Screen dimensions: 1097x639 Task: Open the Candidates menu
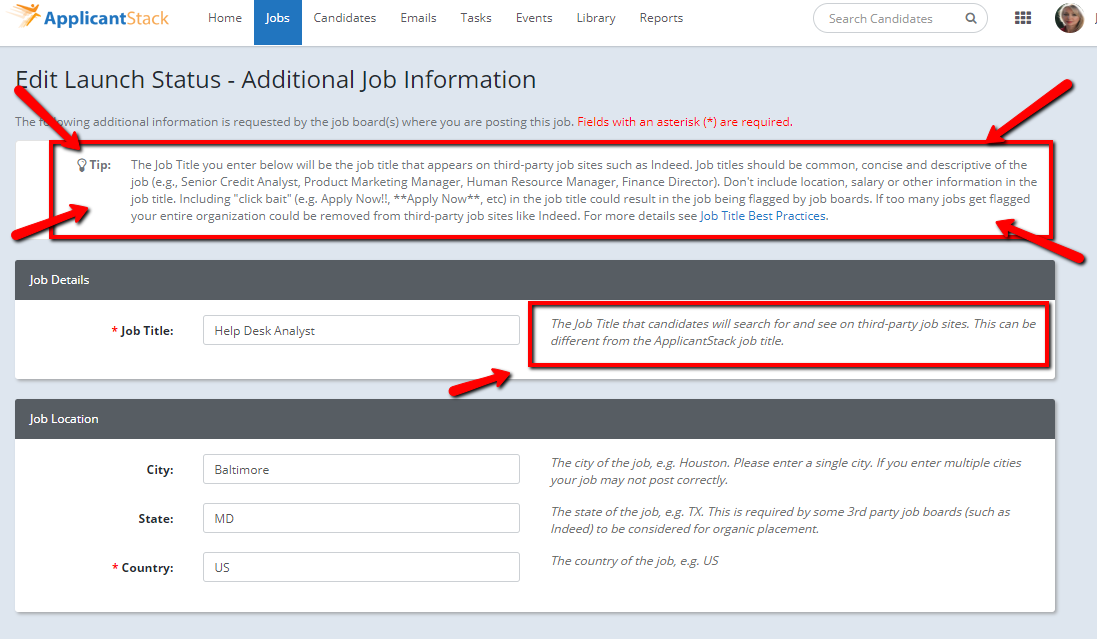(345, 18)
